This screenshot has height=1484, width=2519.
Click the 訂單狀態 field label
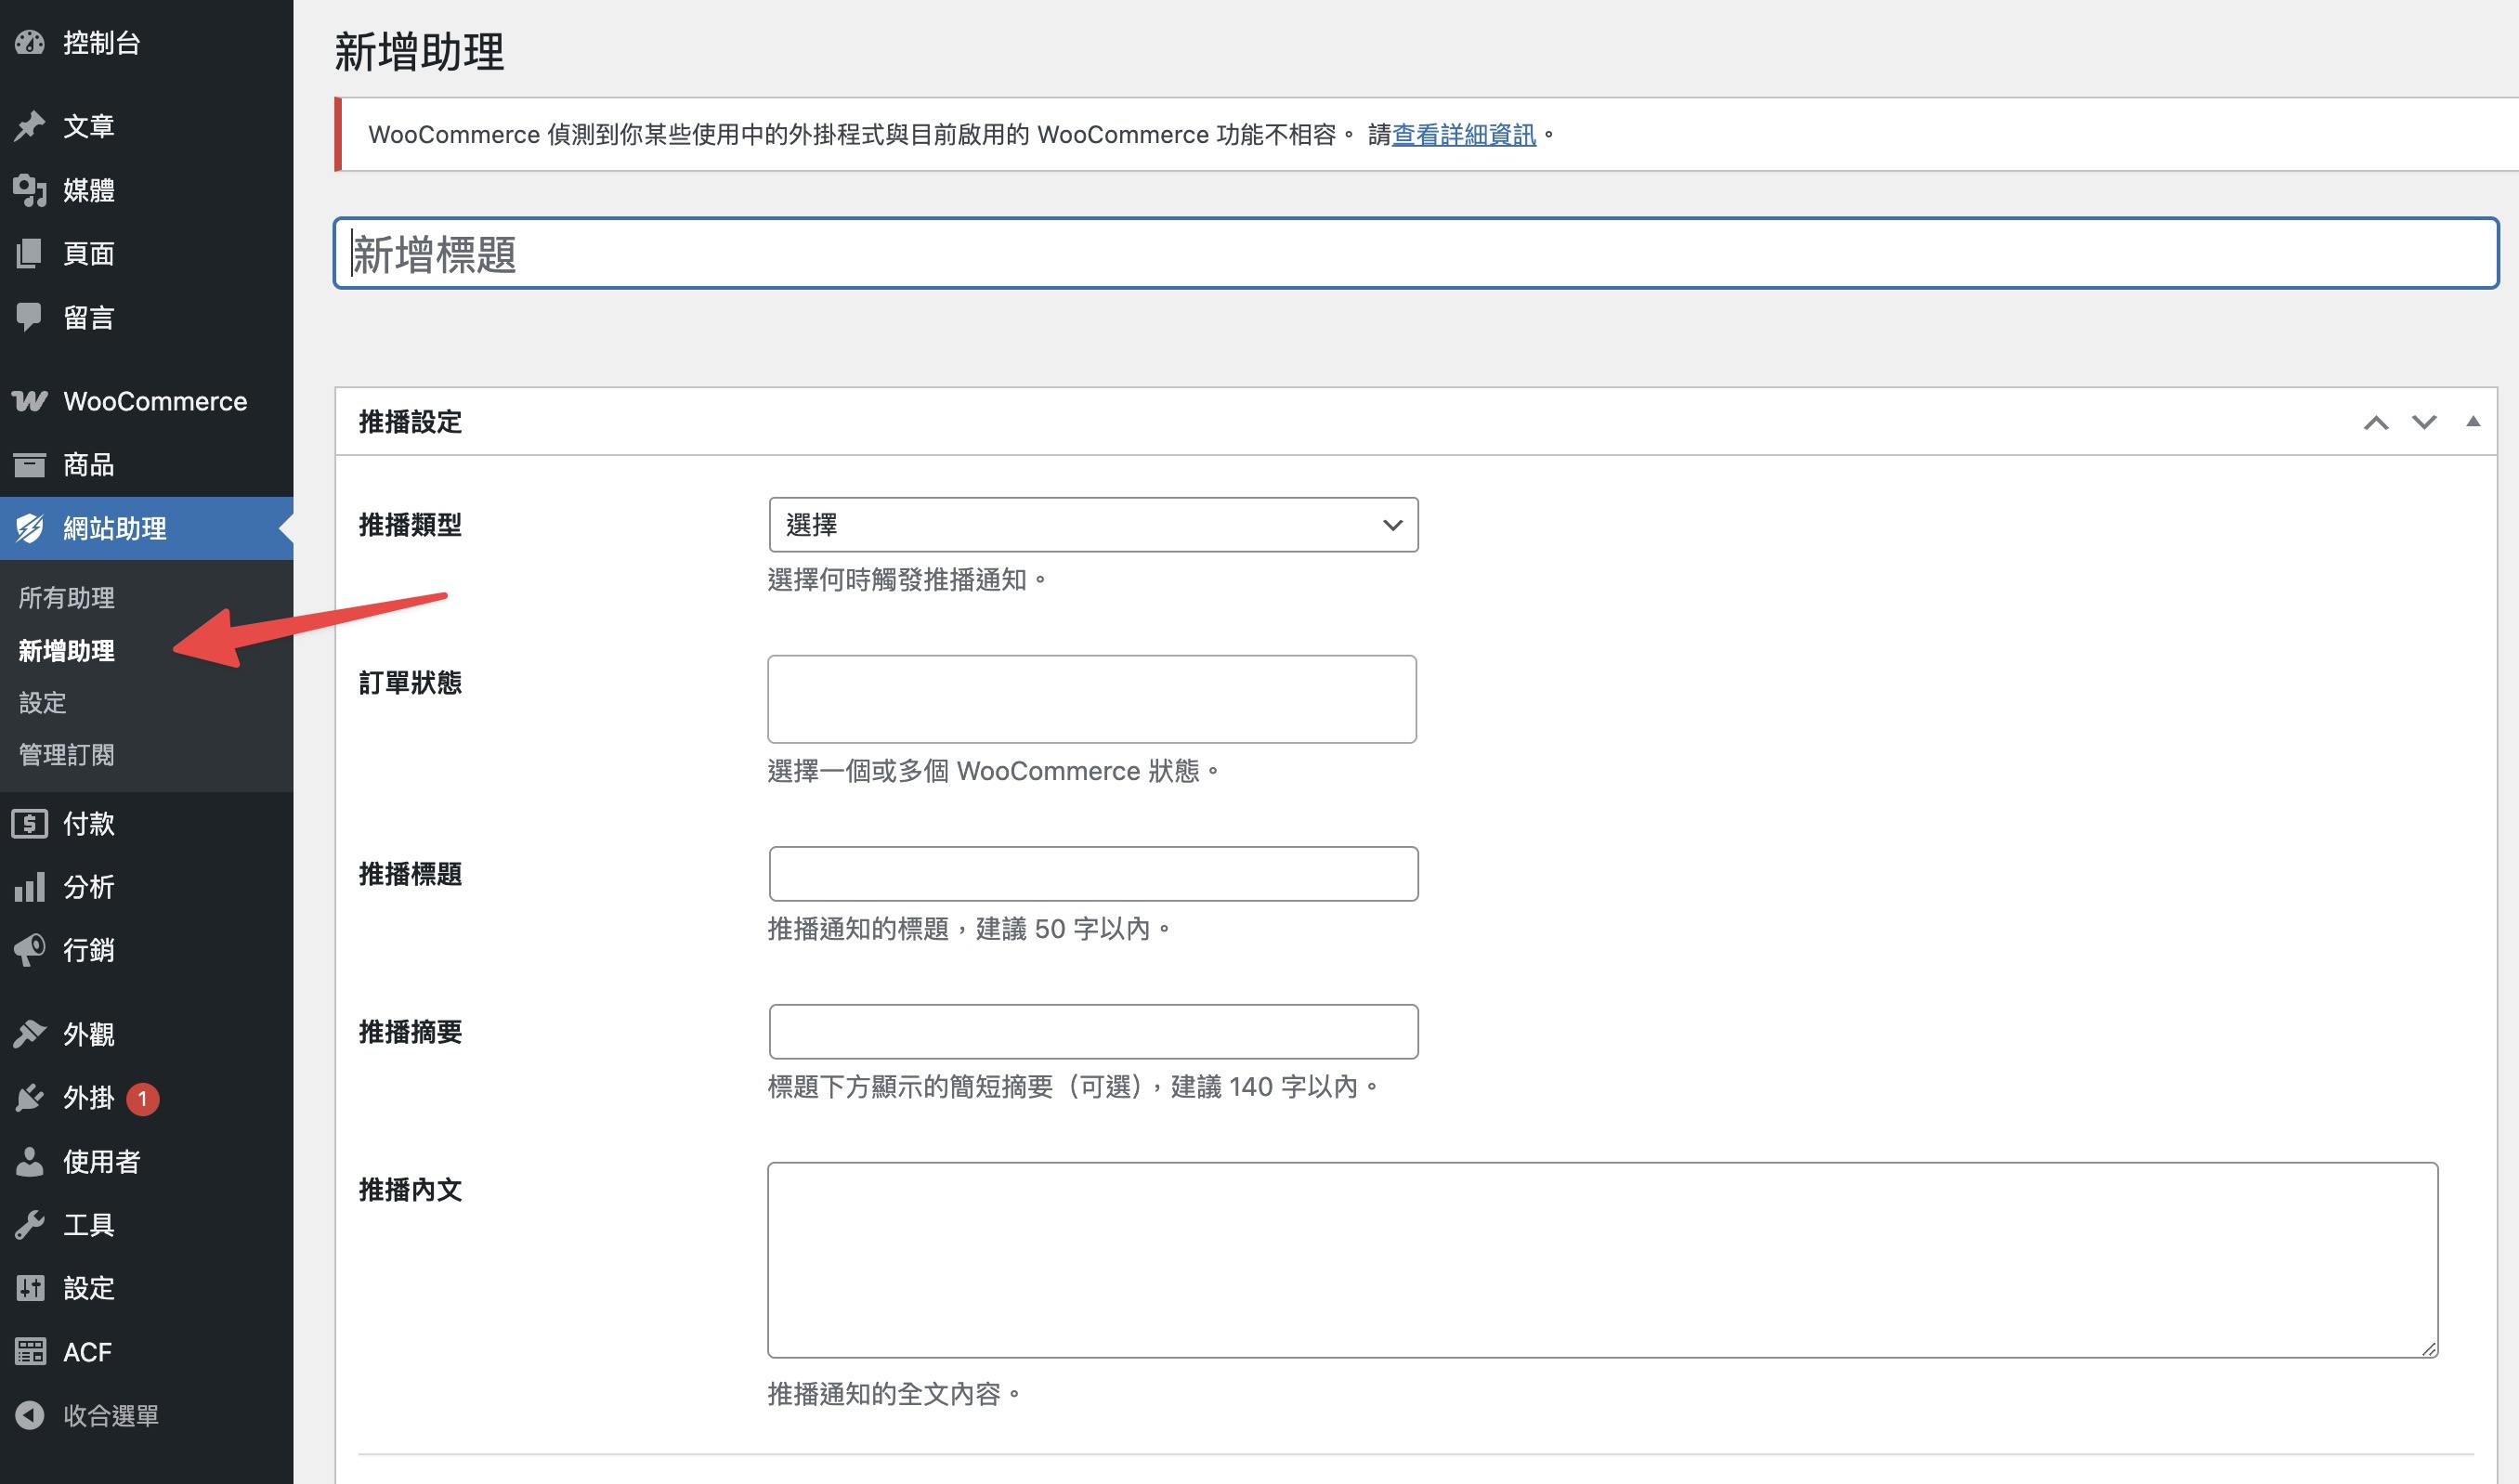[410, 682]
